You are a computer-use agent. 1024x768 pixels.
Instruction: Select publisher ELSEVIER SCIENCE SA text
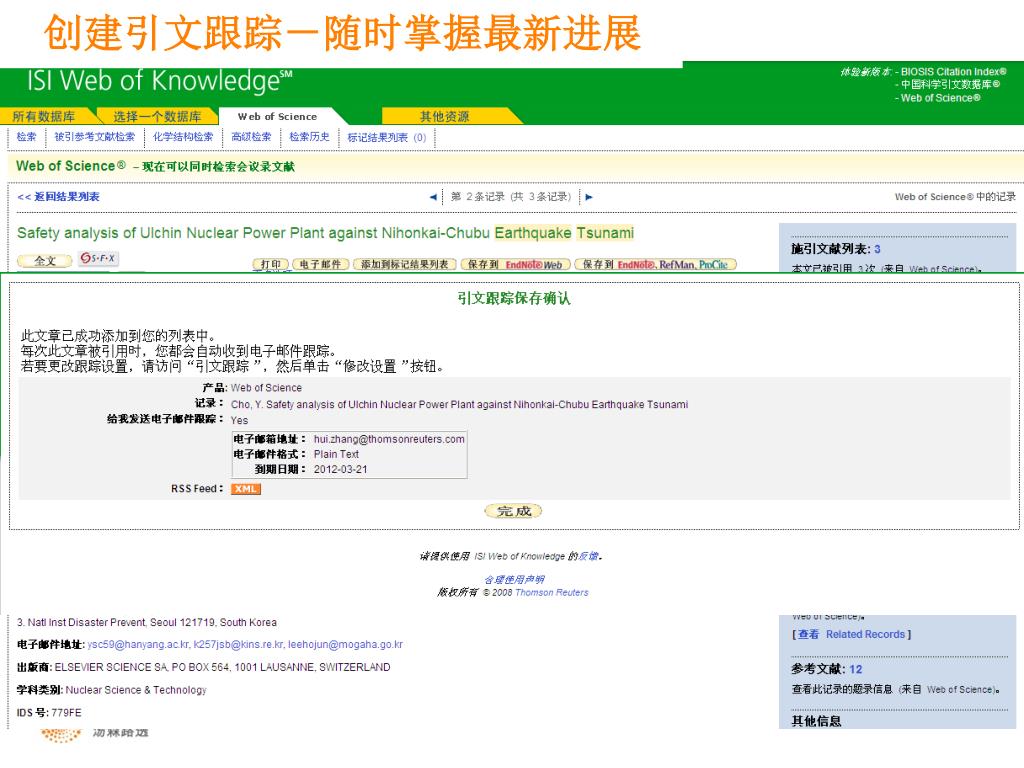click(223, 667)
